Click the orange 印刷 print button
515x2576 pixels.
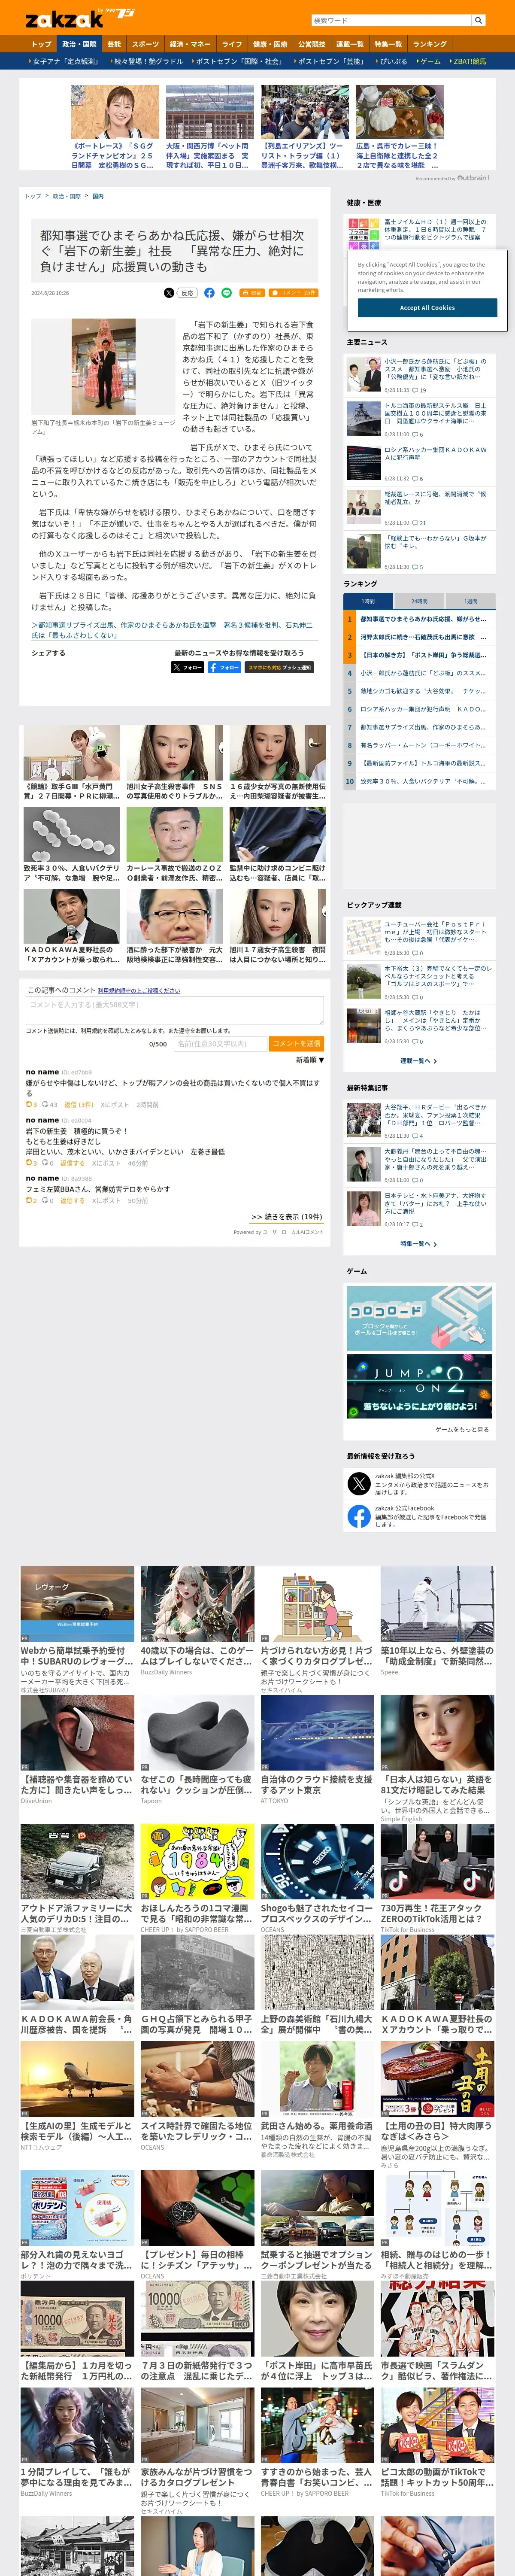(252, 293)
